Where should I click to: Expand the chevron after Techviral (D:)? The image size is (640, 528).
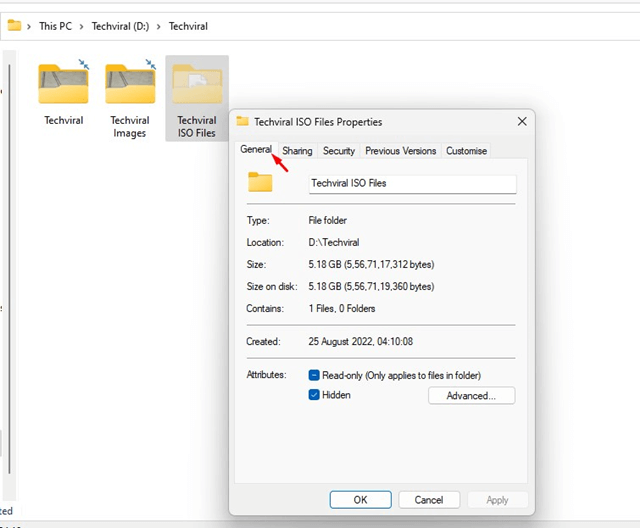[159, 27]
